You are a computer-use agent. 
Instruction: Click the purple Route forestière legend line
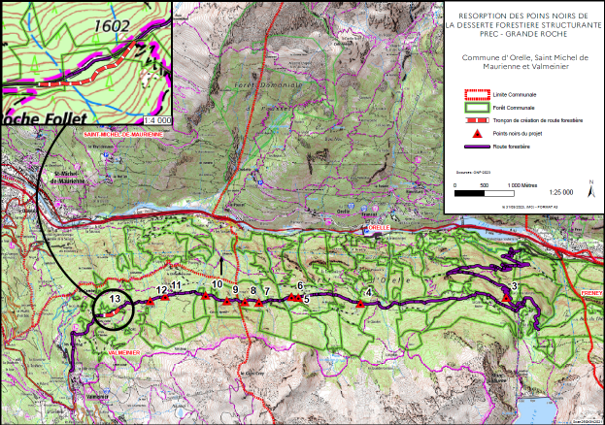tap(477, 147)
